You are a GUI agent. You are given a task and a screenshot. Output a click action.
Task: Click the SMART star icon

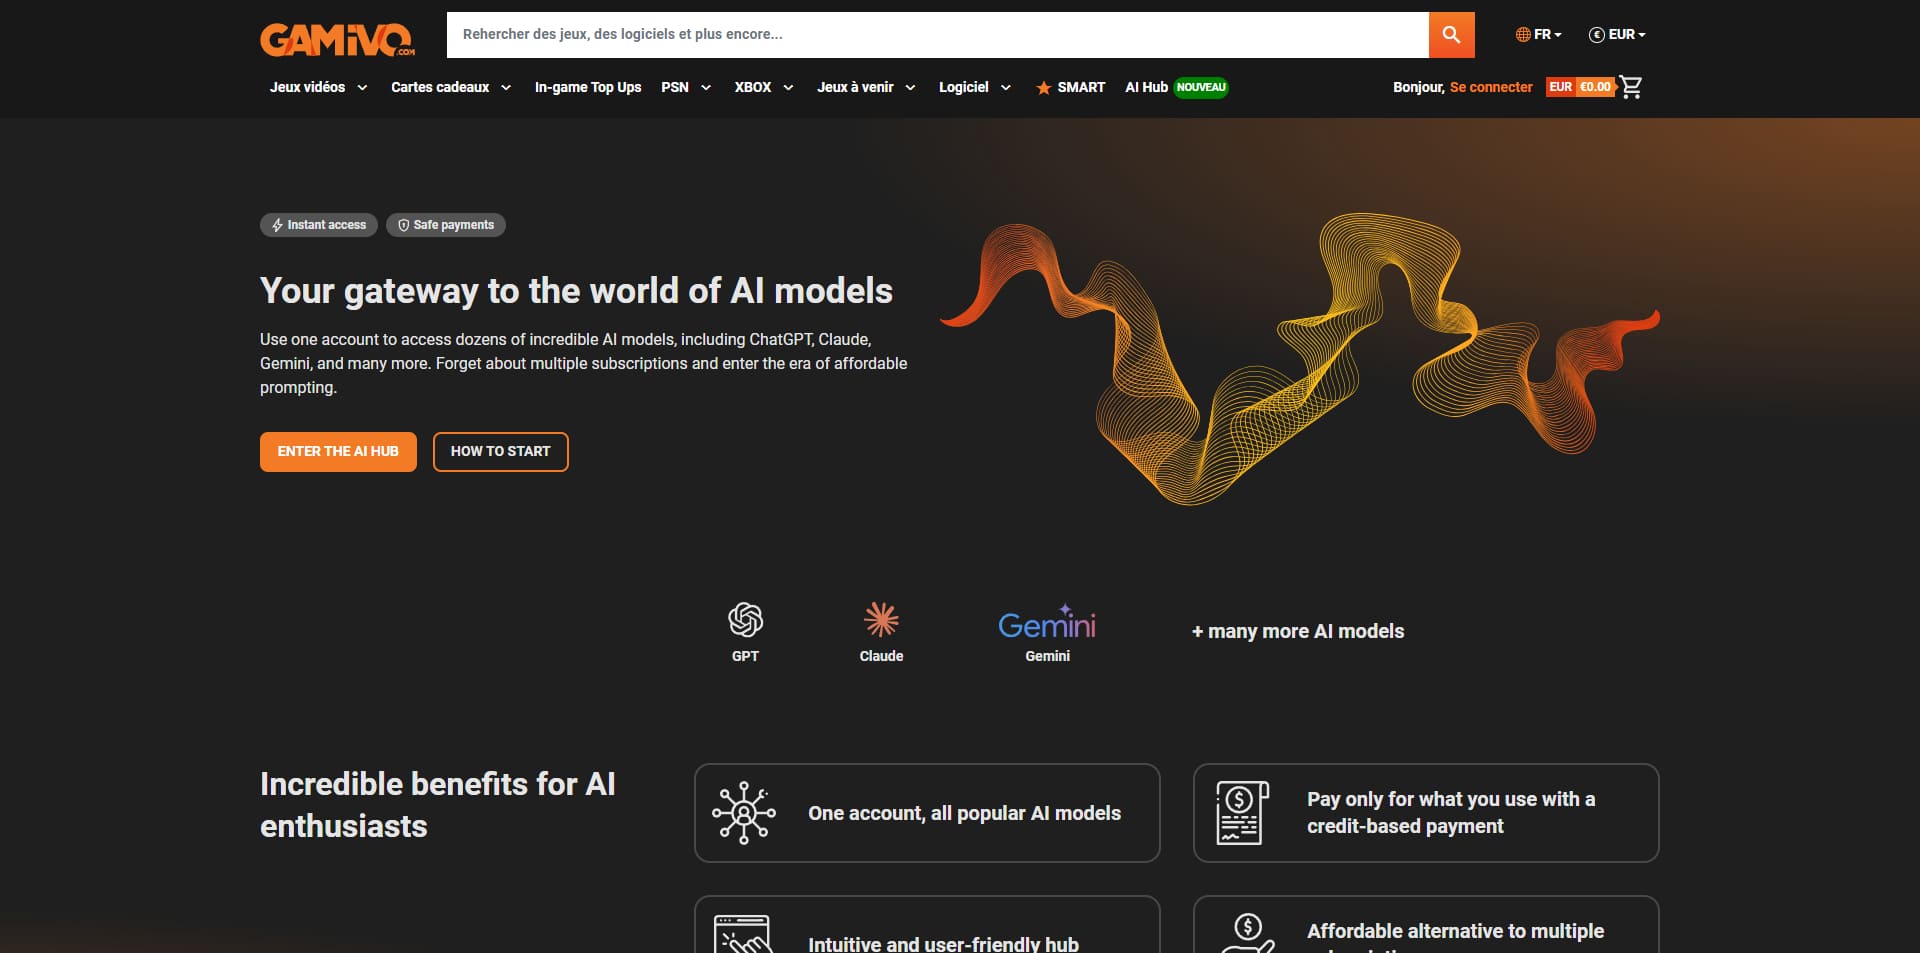[1043, 88]
